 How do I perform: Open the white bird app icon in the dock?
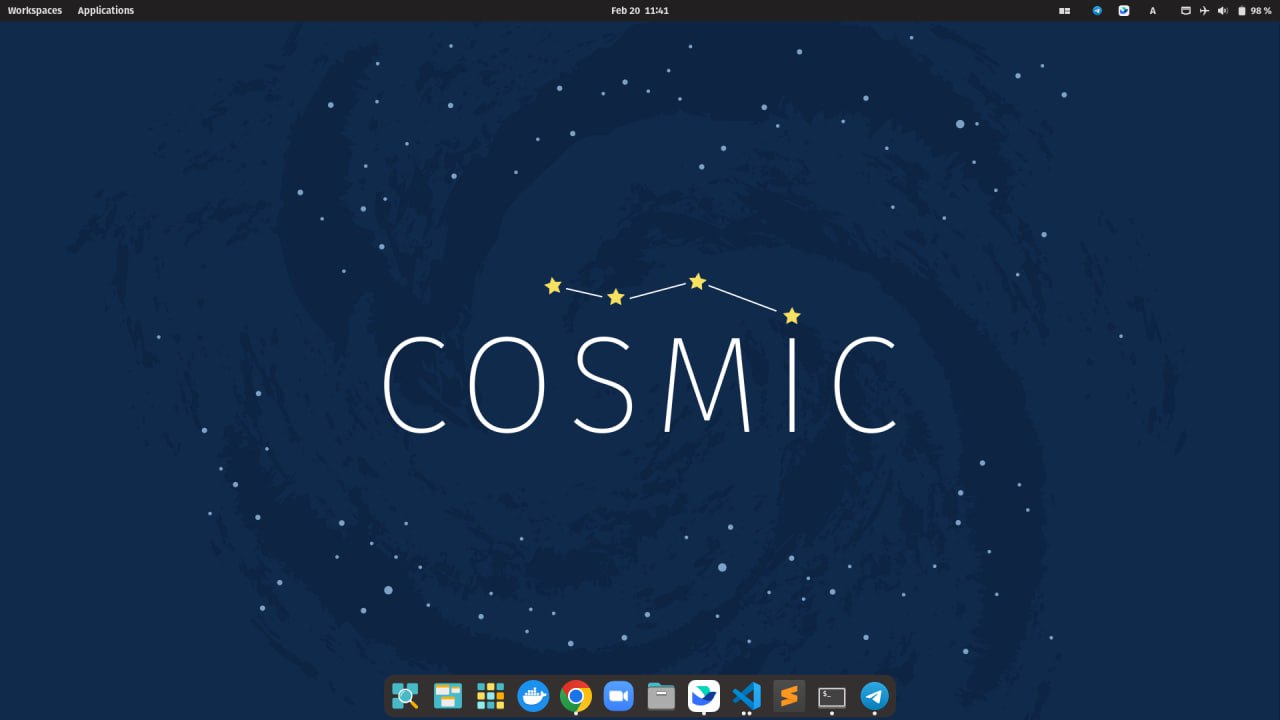point(704,696)
